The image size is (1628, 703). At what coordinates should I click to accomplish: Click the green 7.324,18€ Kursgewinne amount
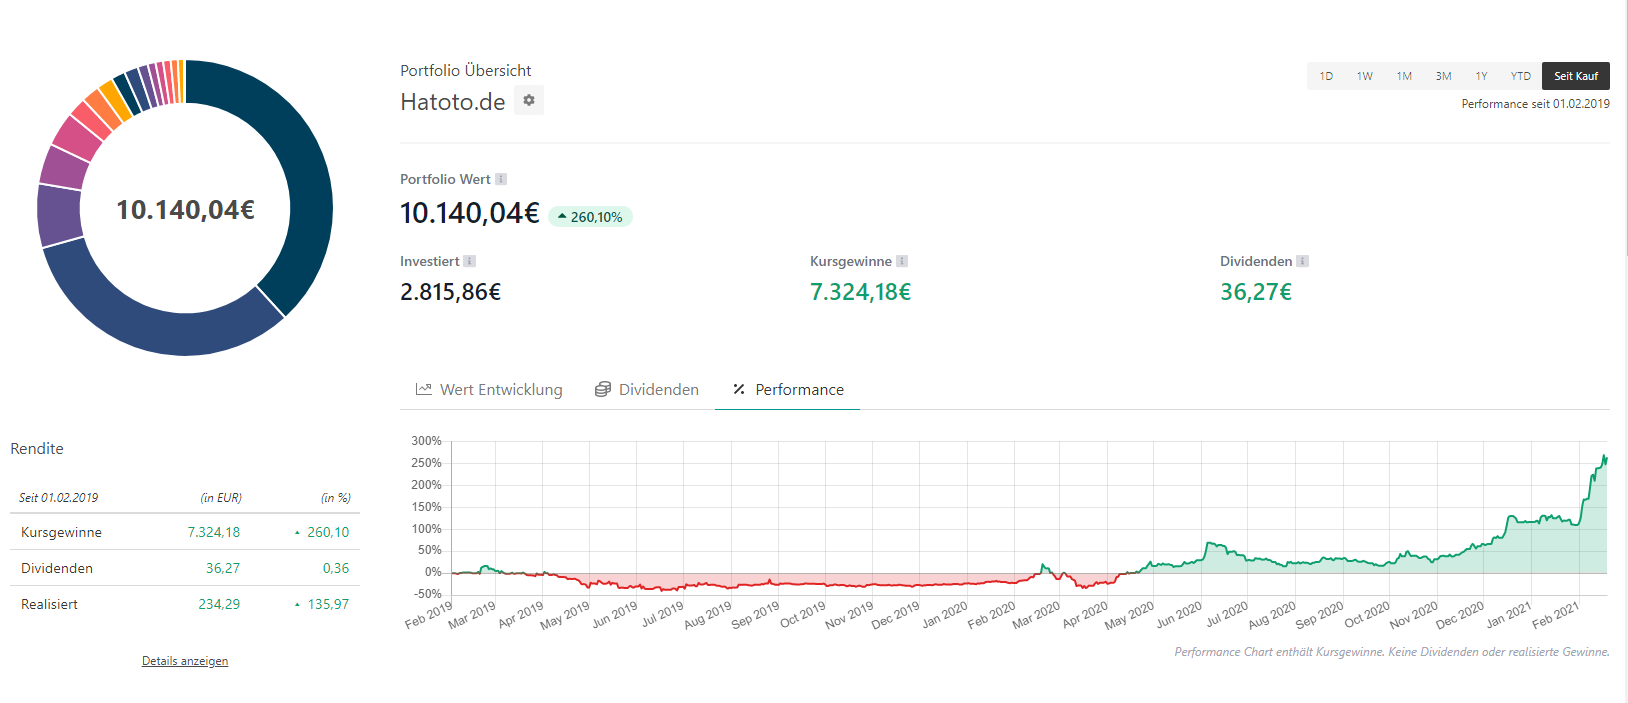coord(861,292)
